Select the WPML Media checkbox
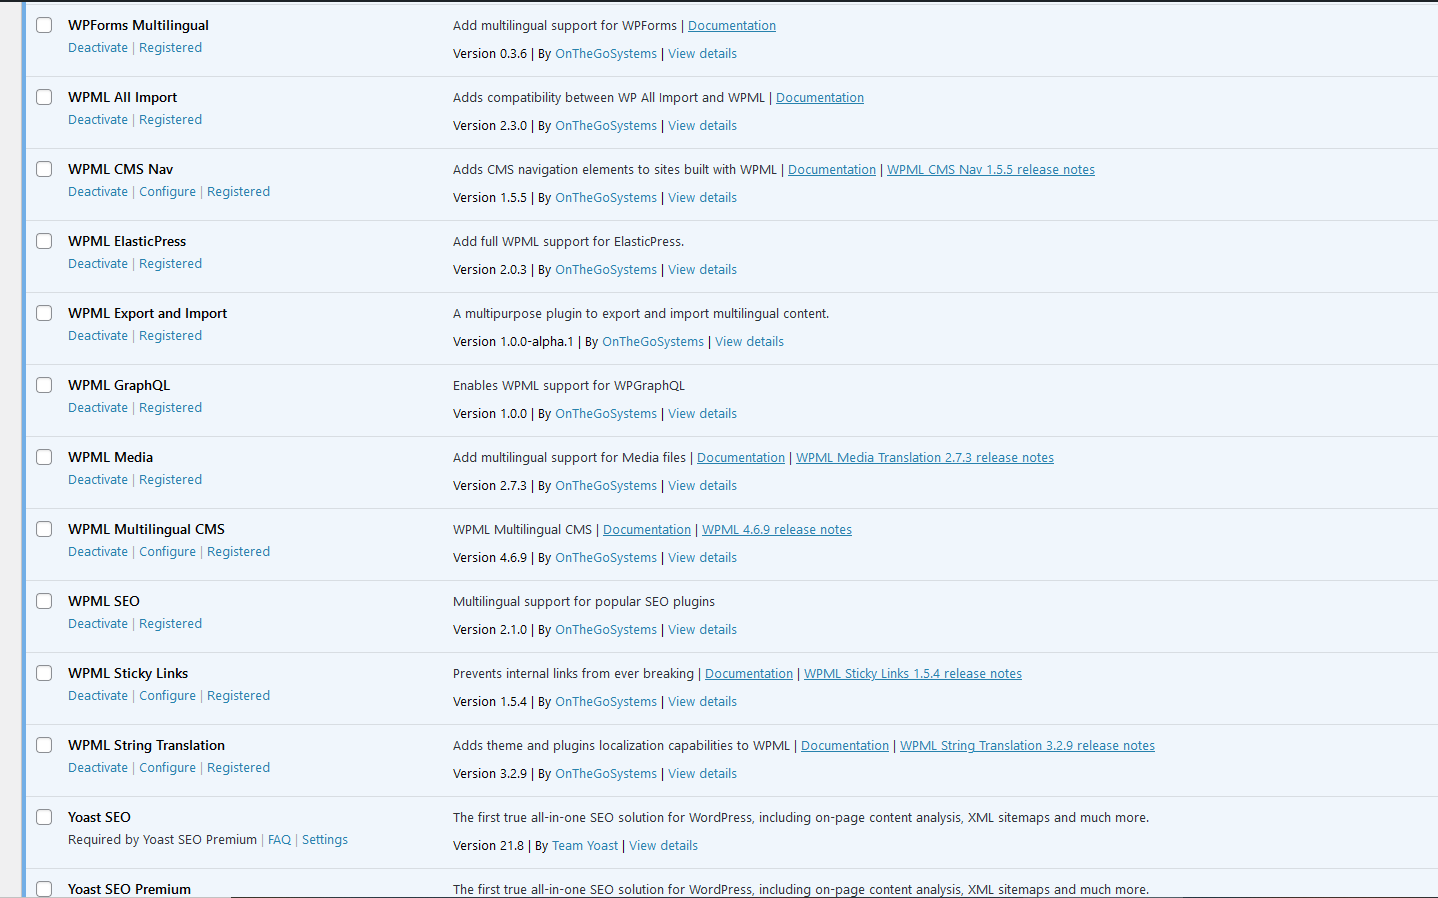The width and height of the screenshot is (1438, 898). point(44,457)
